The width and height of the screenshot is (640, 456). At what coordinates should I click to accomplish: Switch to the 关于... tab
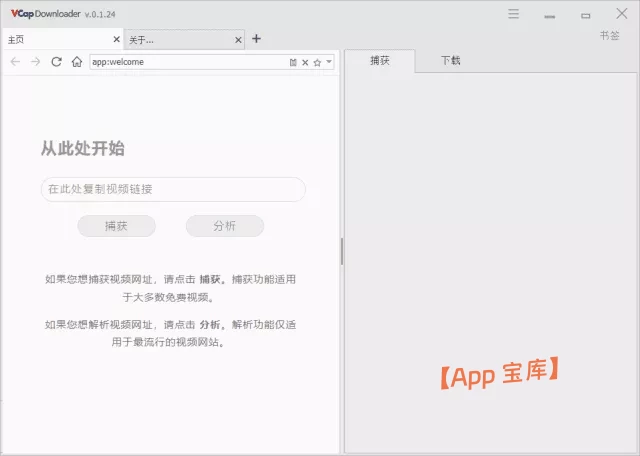coord(184,40)
